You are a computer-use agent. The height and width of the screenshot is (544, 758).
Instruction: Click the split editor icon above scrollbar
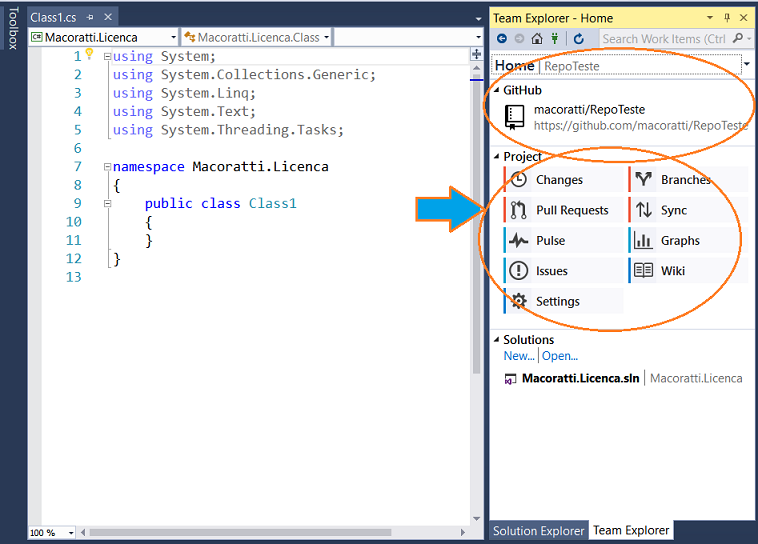coord(476,54)
